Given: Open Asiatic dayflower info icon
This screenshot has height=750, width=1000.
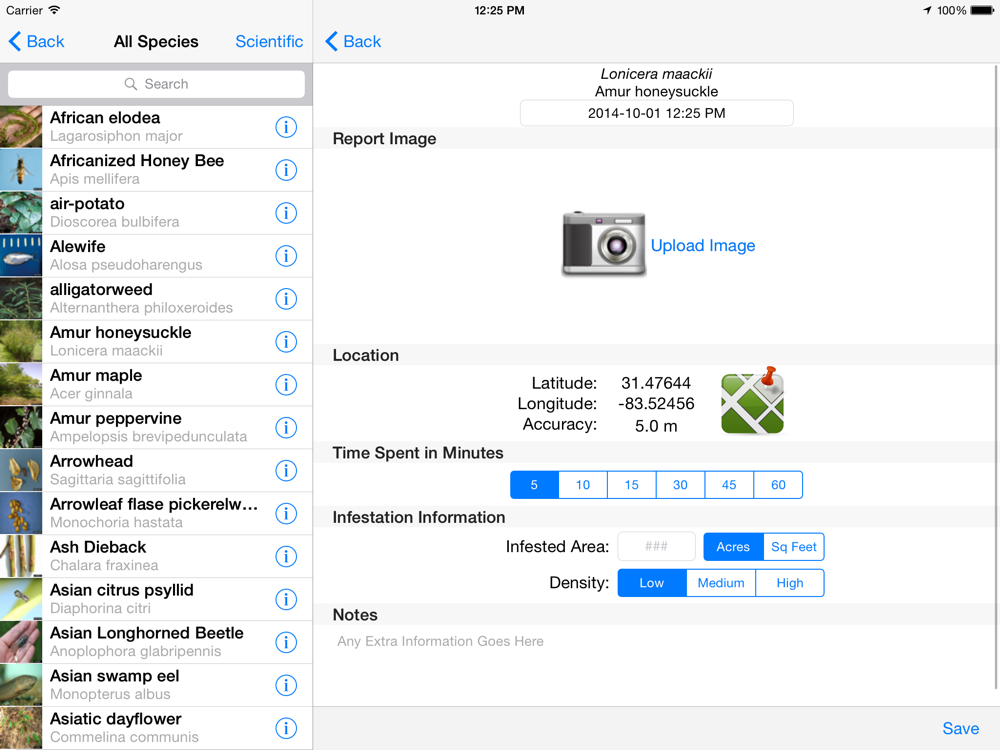Looking at the screenshot, I should (286, 728).
